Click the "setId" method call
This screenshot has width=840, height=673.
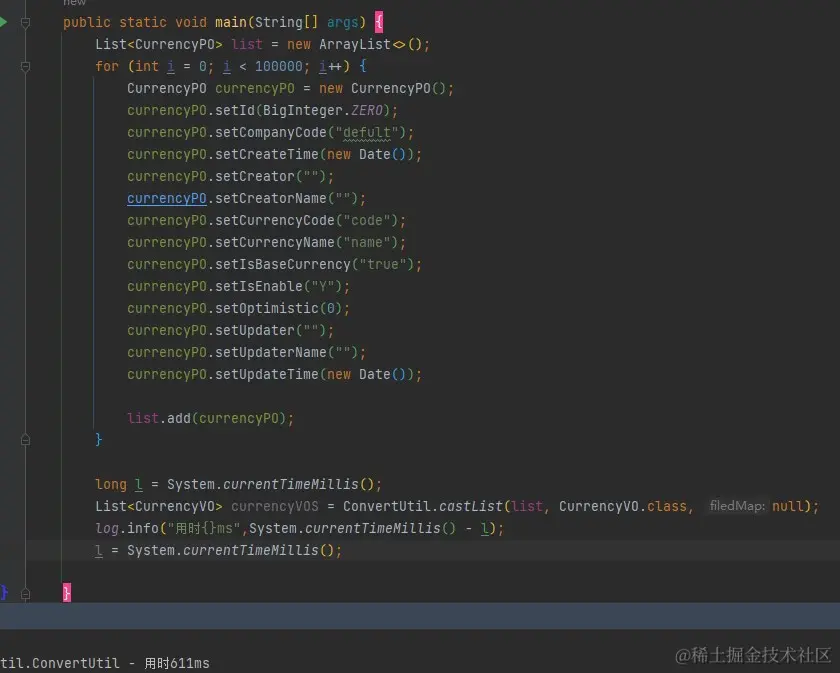tap(235, 110)
